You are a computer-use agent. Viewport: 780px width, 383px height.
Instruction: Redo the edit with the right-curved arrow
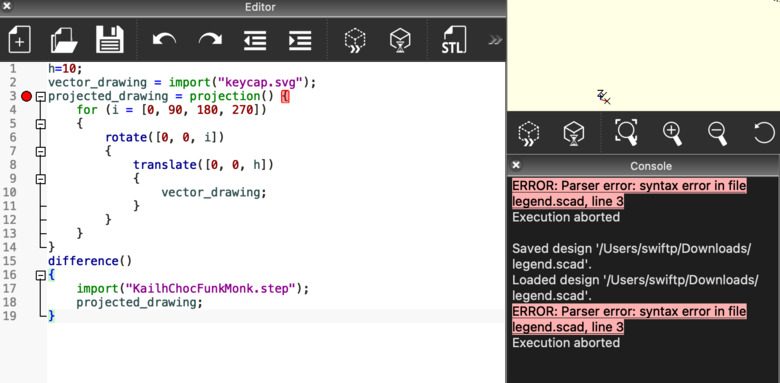tap(210, 39)
